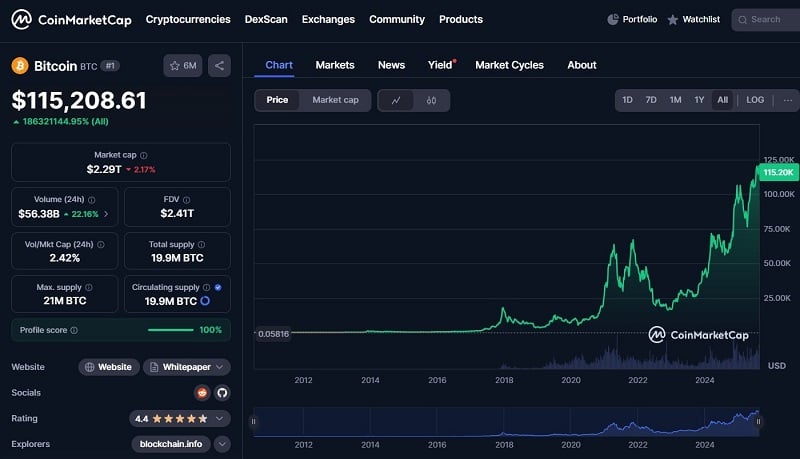Switch chart to Price view

coord(277,100)
